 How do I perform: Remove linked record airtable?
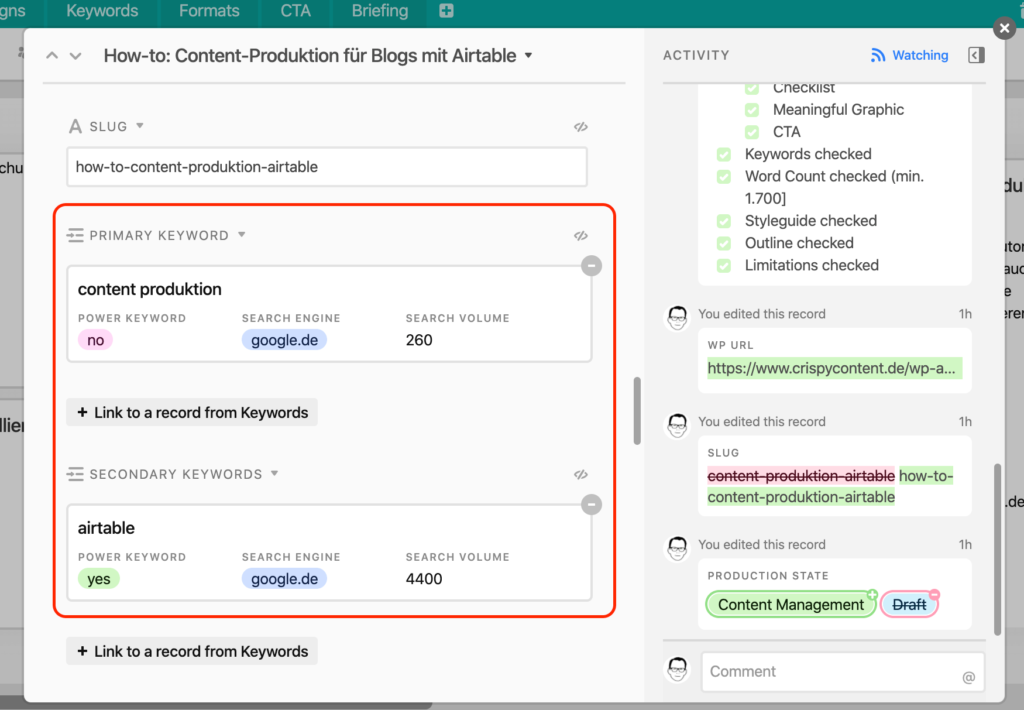592,504
